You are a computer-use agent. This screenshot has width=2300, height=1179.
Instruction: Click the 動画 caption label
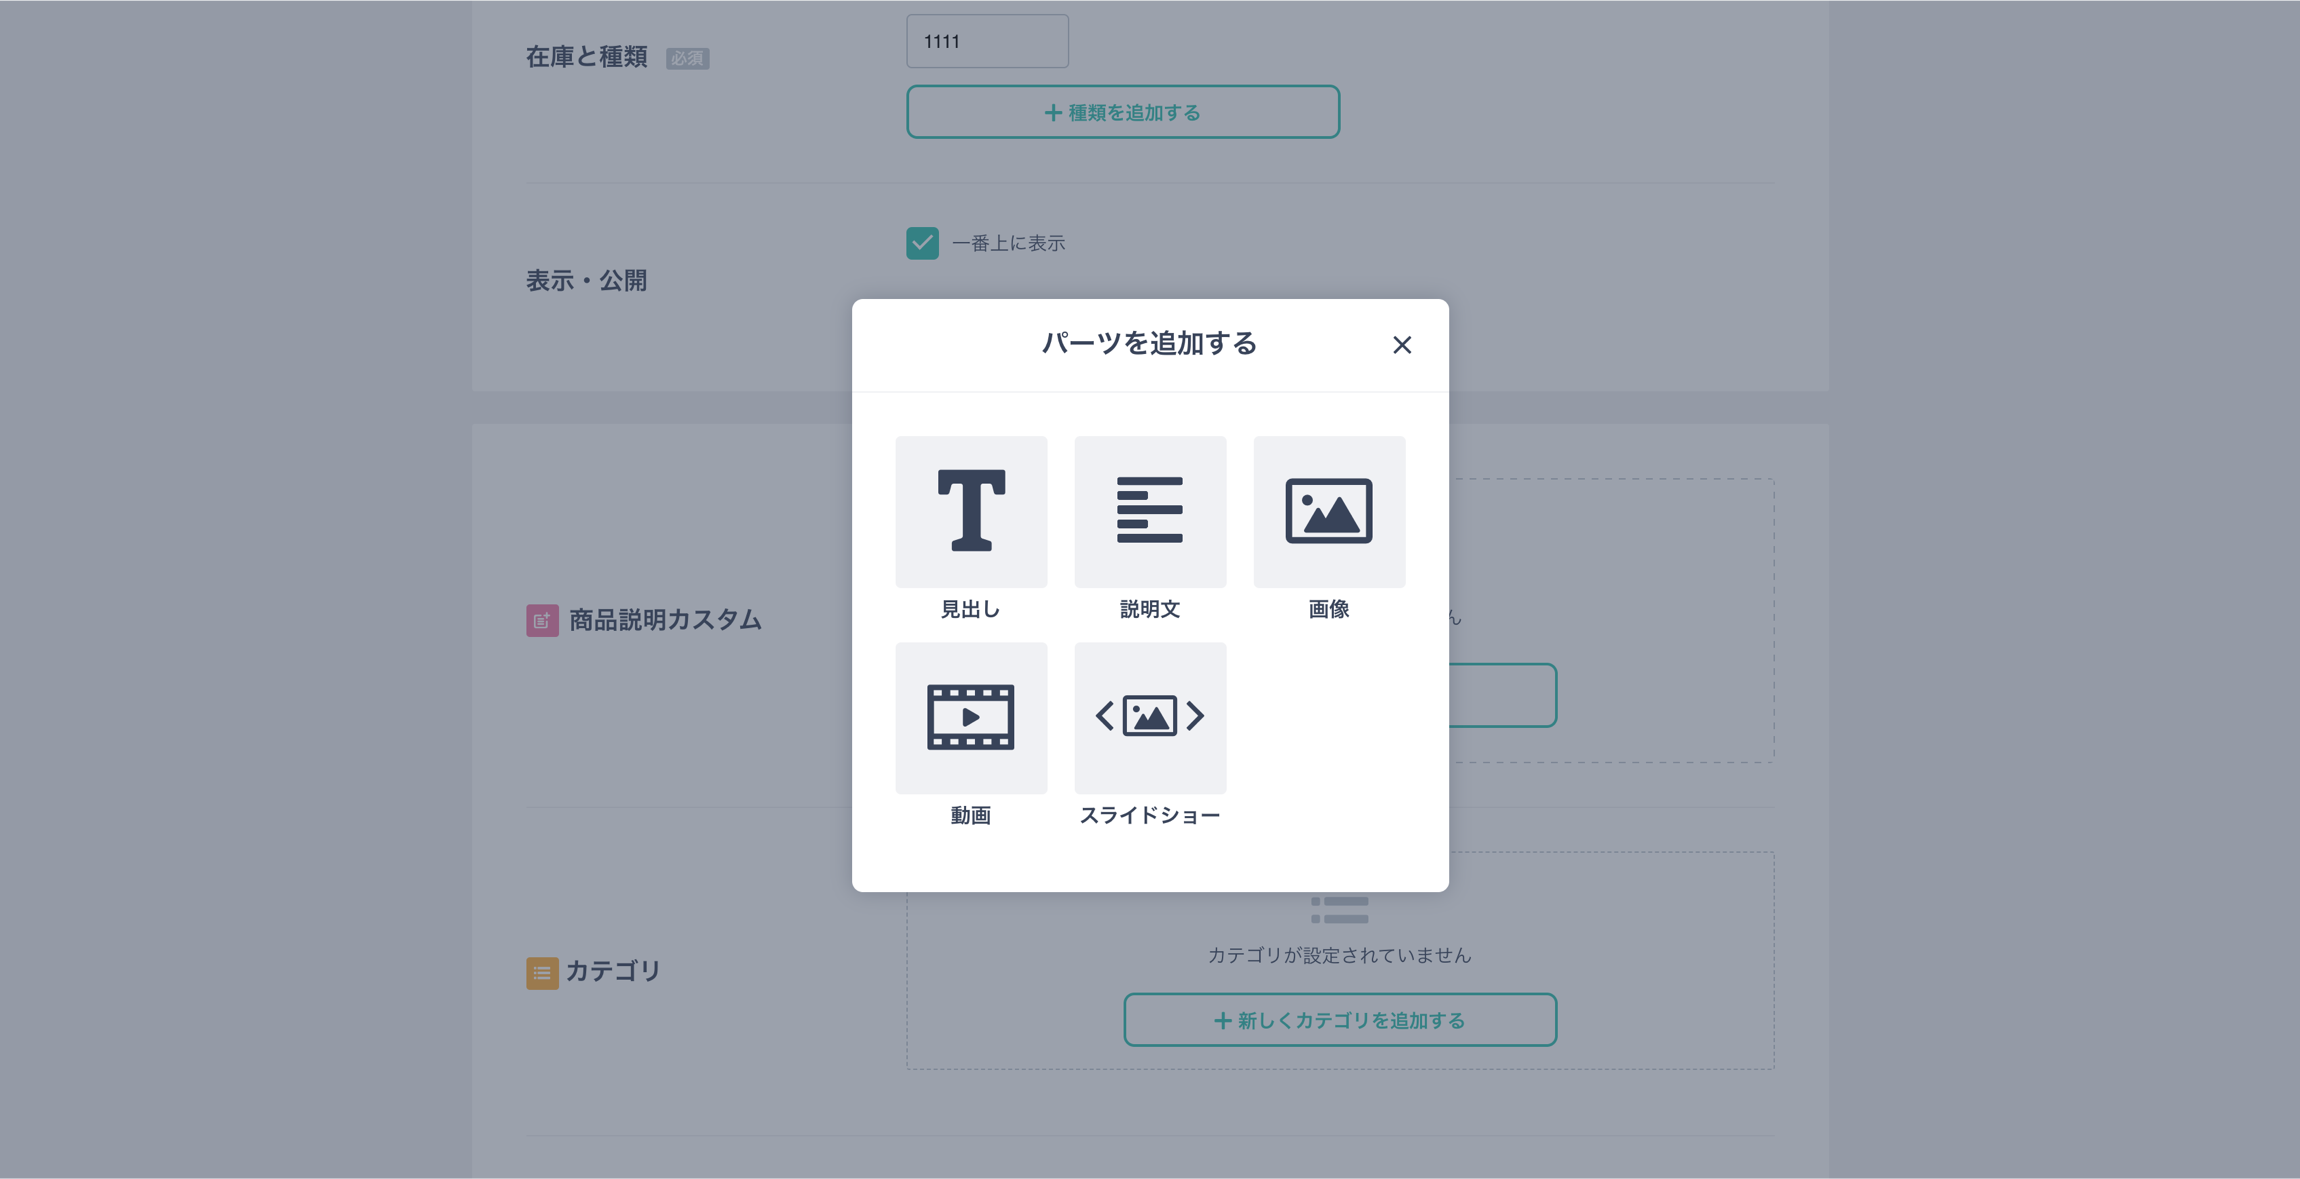click(970, 815)
